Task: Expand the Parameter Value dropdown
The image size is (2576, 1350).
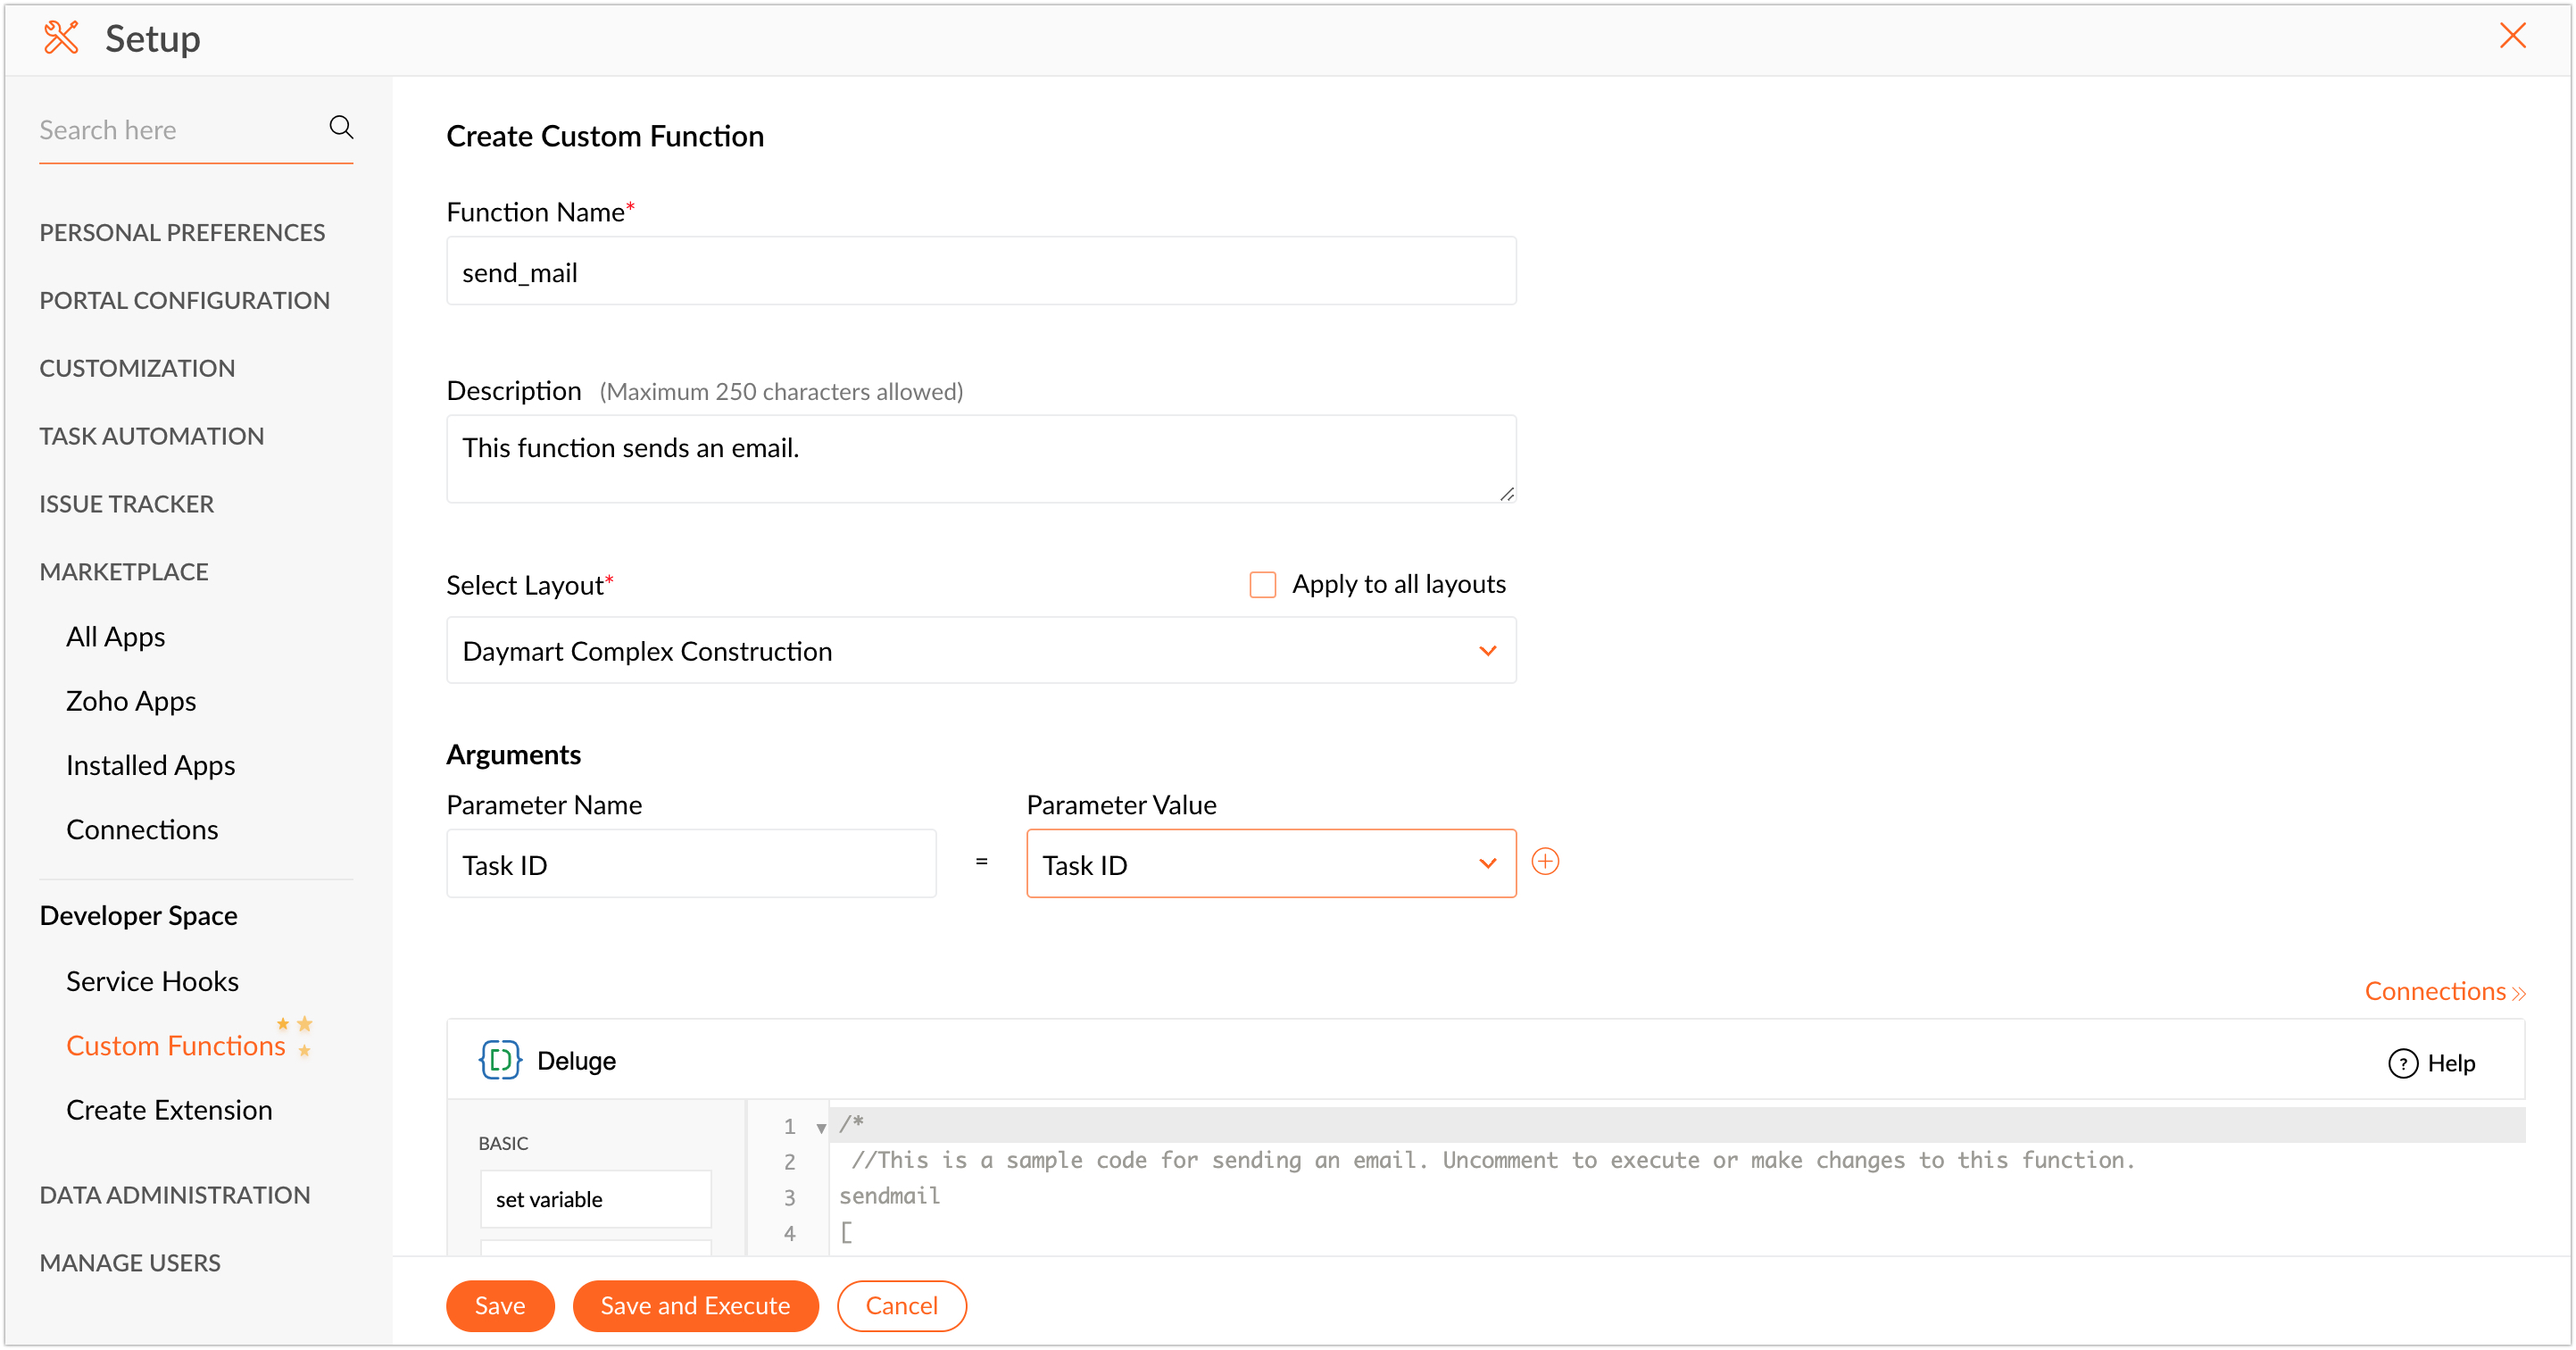Action: pos(1270,864)
